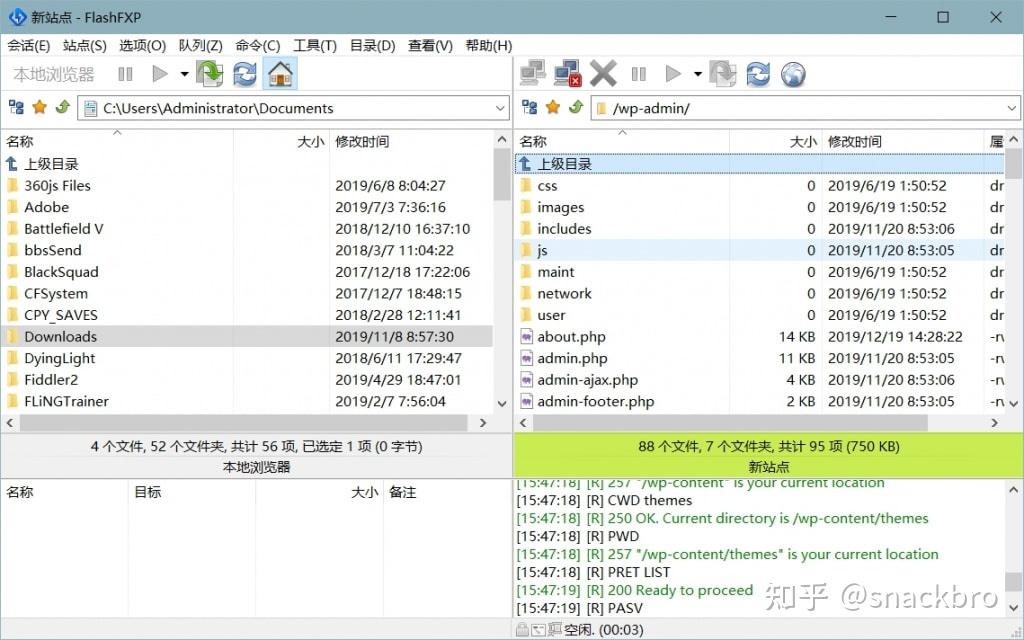This screenshot has height=640, width=1024.
Task: Open the local path dropdown arrow
Action: point(500,107)
